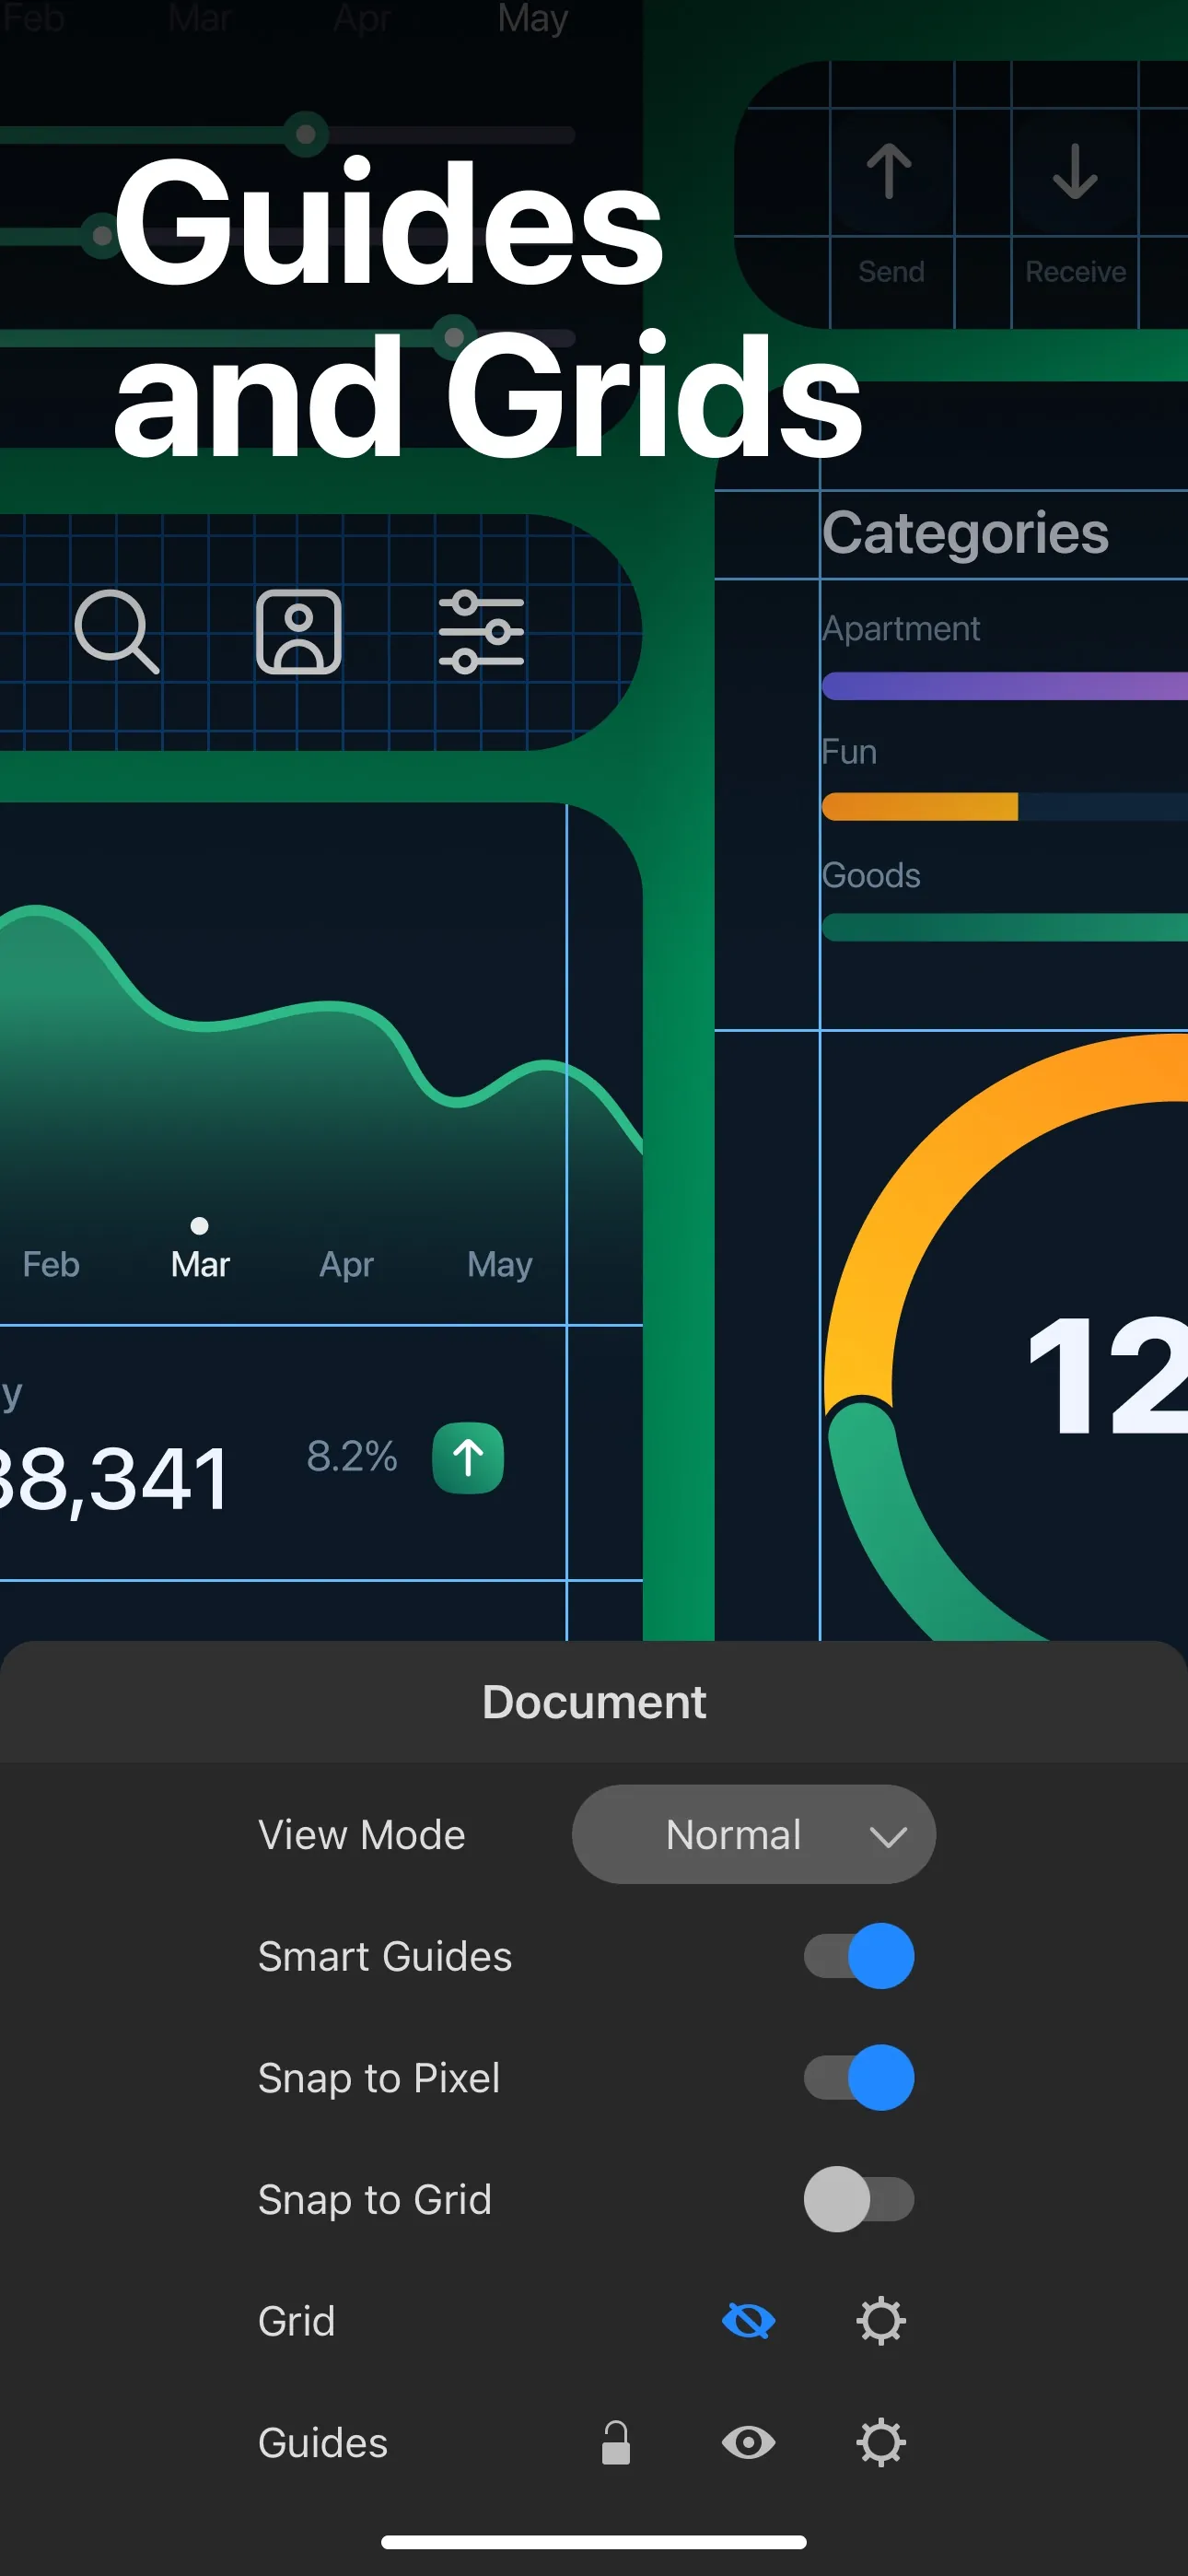Screen dimensions: 1188x2576
Task: Click the Document panel header
Action: [x=594, y=1702]
